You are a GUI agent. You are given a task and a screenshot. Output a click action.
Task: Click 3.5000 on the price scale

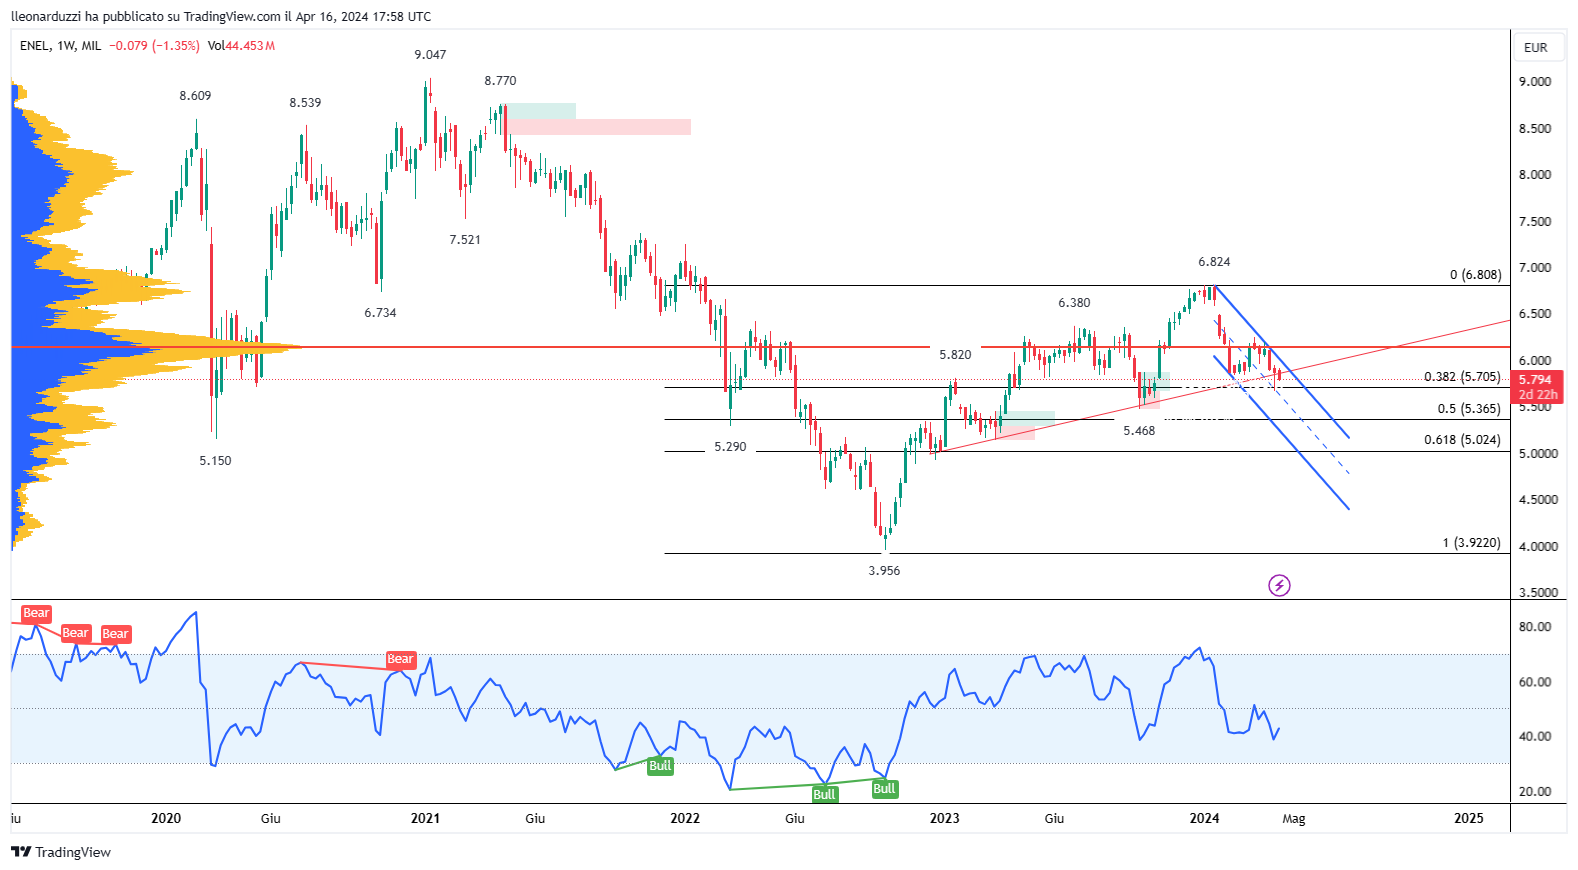pyautogui.click(x=1538, y=593)
